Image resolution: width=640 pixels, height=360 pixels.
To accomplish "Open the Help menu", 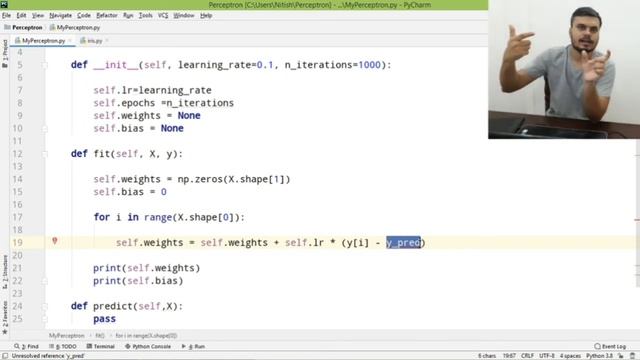I will coord(206,16).
